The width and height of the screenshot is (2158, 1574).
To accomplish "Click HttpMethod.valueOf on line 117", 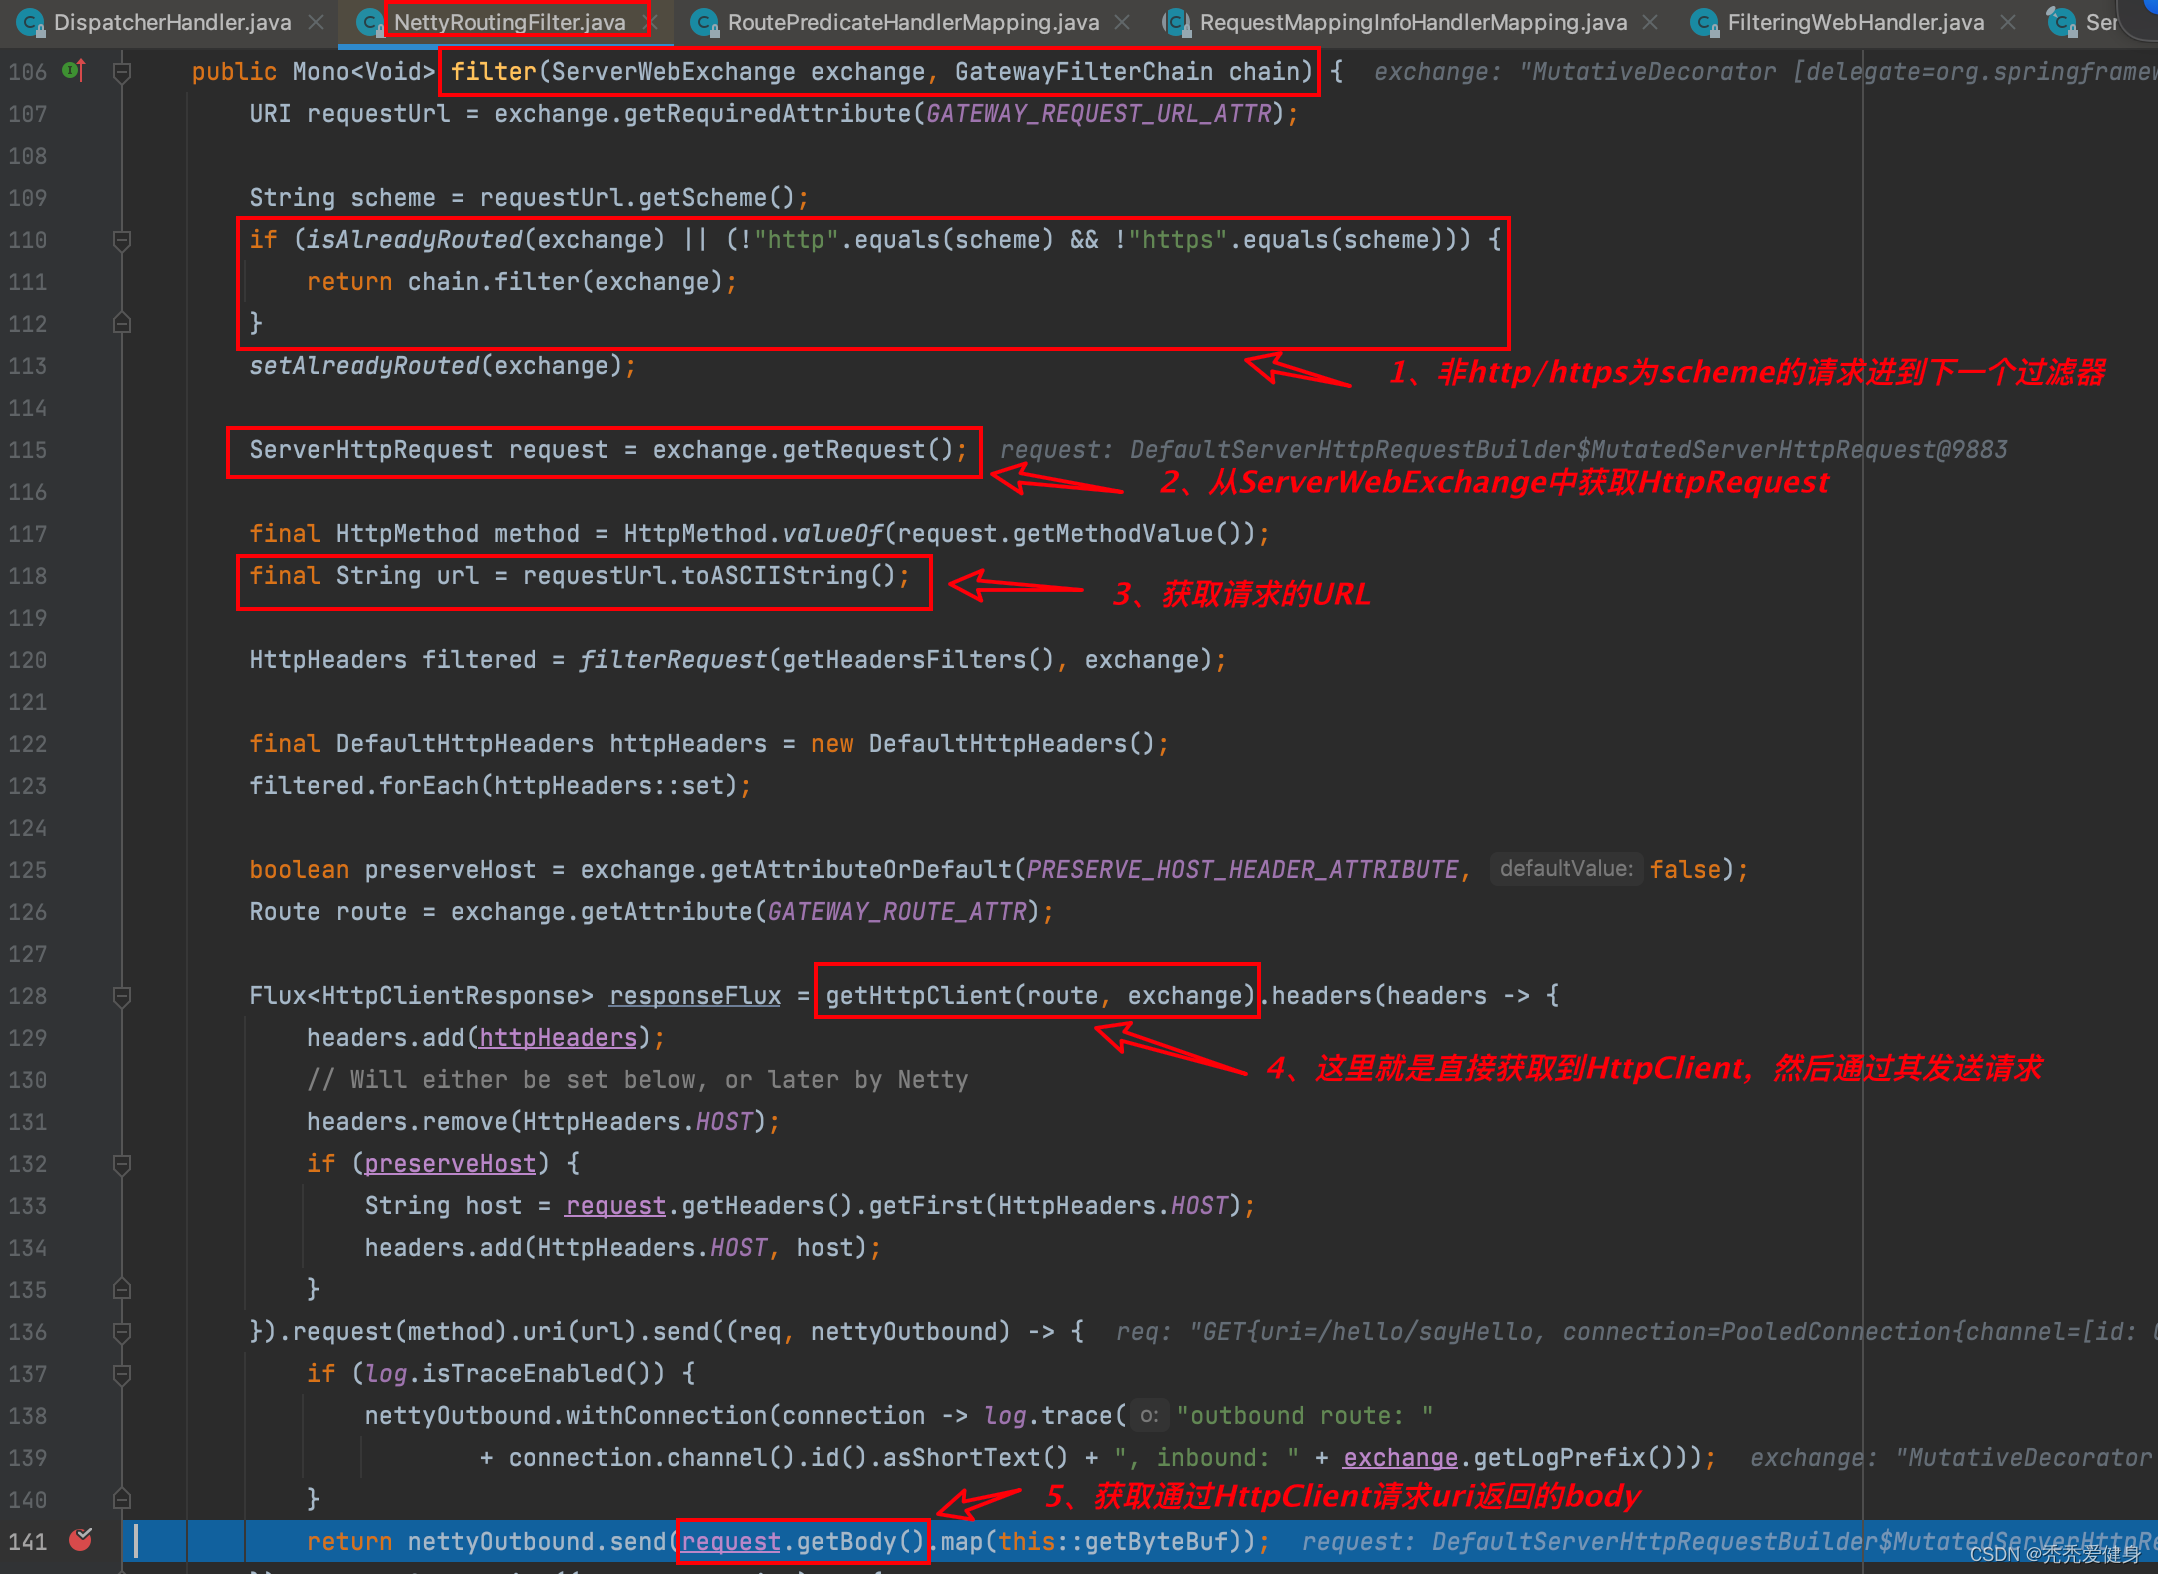I will (x=753, y=534).
